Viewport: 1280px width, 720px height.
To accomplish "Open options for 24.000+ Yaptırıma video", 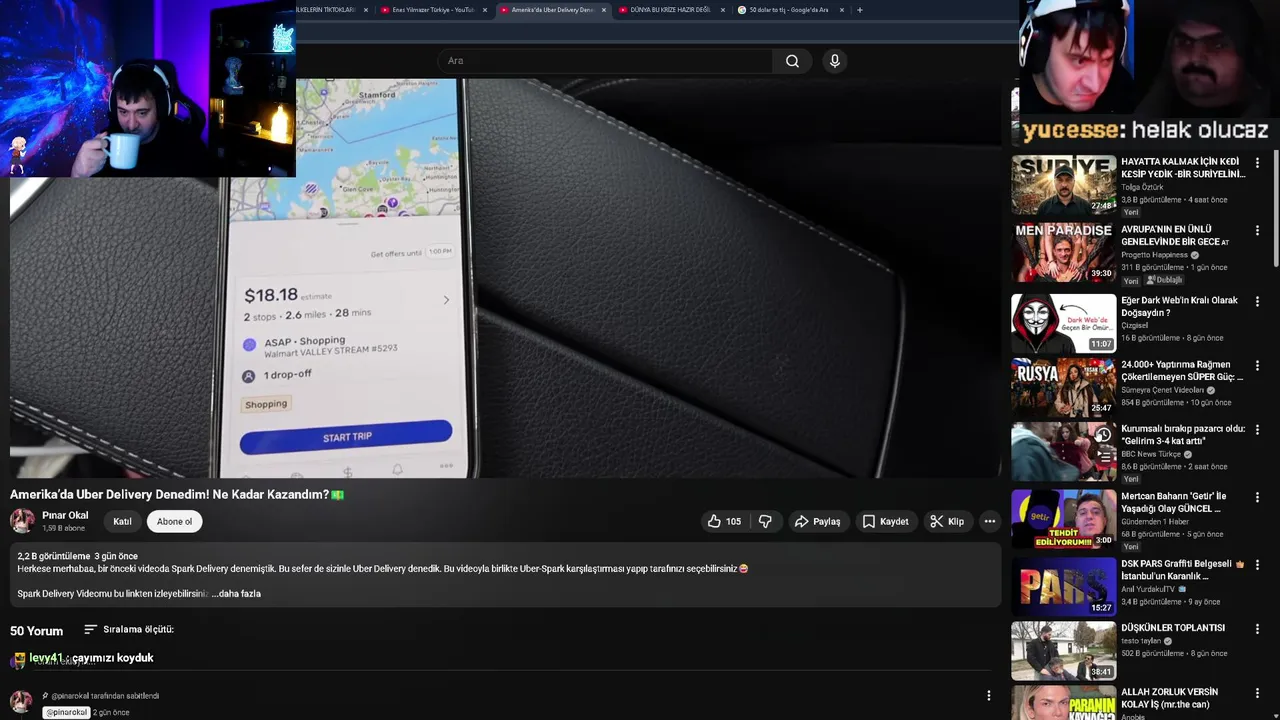I will 1257,365.
